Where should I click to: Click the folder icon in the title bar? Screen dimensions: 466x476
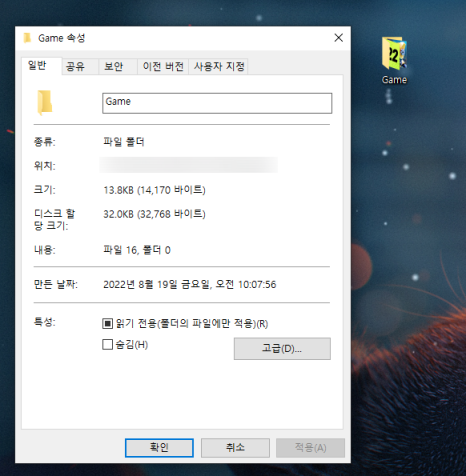27,38
